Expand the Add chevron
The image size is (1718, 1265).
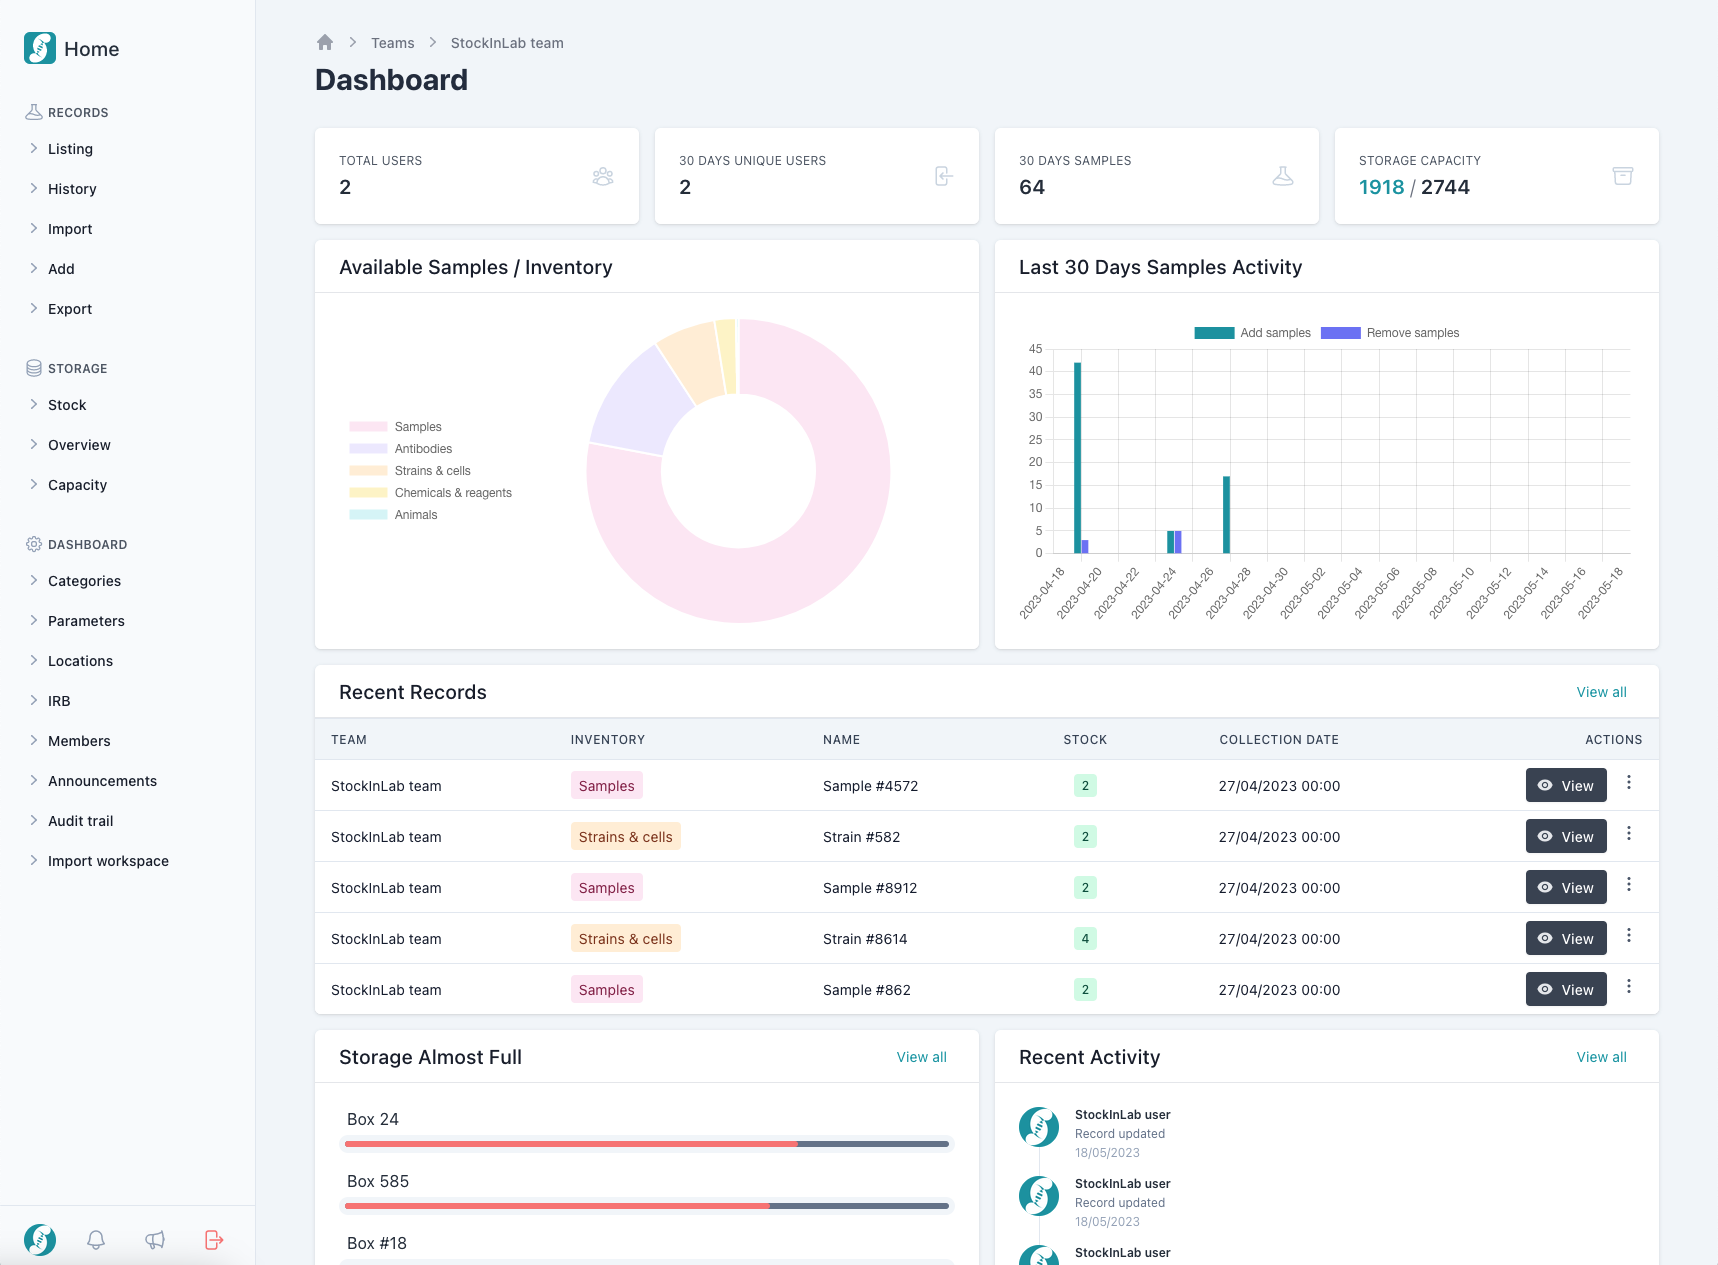pyautogui.click(x=34, y=268)
